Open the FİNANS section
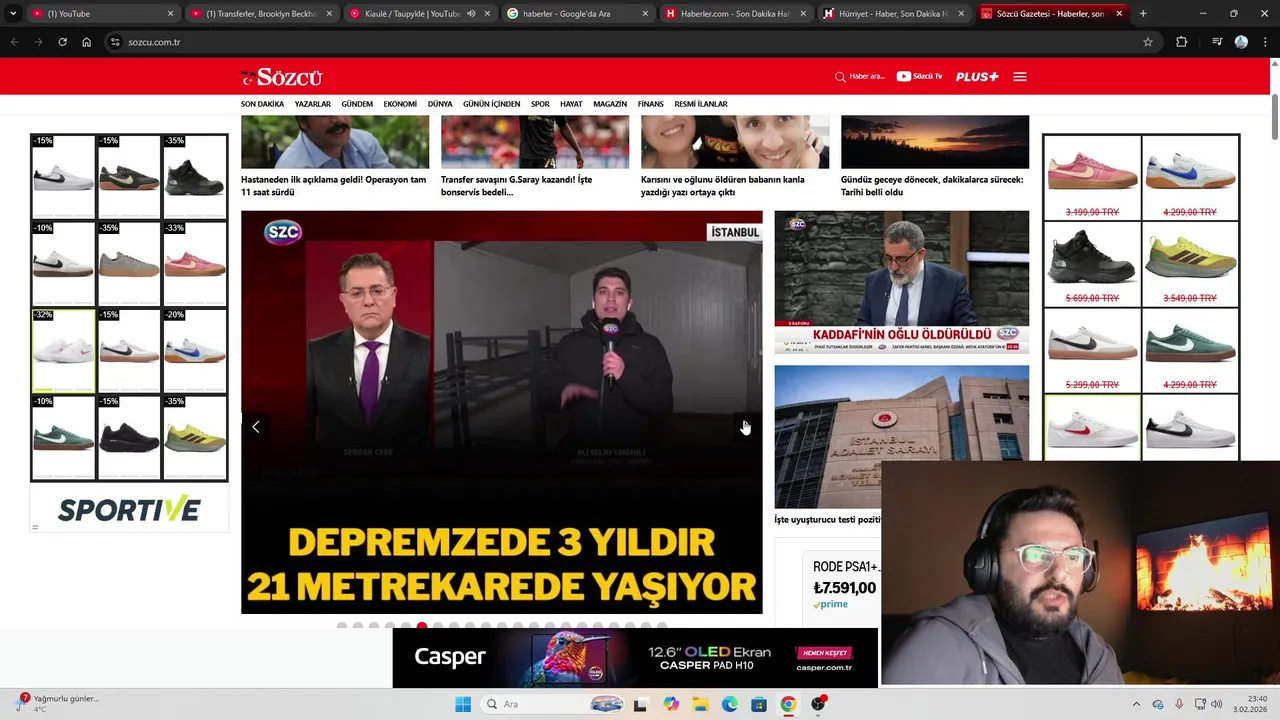Screen dimensions: 1280x720 coord(651,104)
